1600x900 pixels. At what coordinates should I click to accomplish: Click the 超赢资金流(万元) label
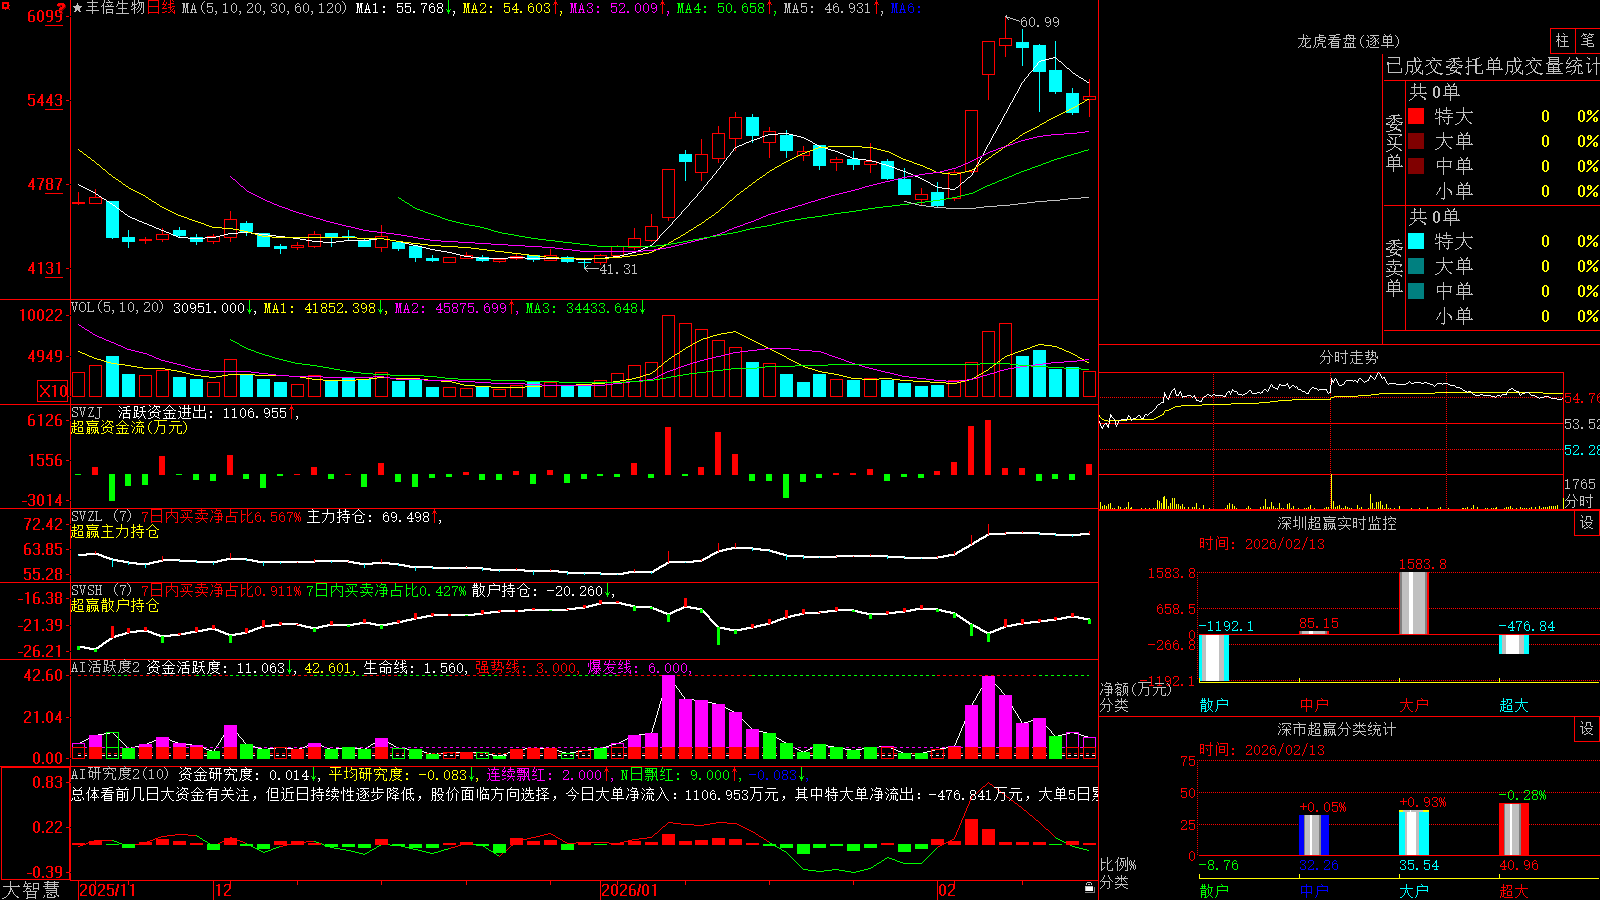pyautogui.click(x=129, y=427)
